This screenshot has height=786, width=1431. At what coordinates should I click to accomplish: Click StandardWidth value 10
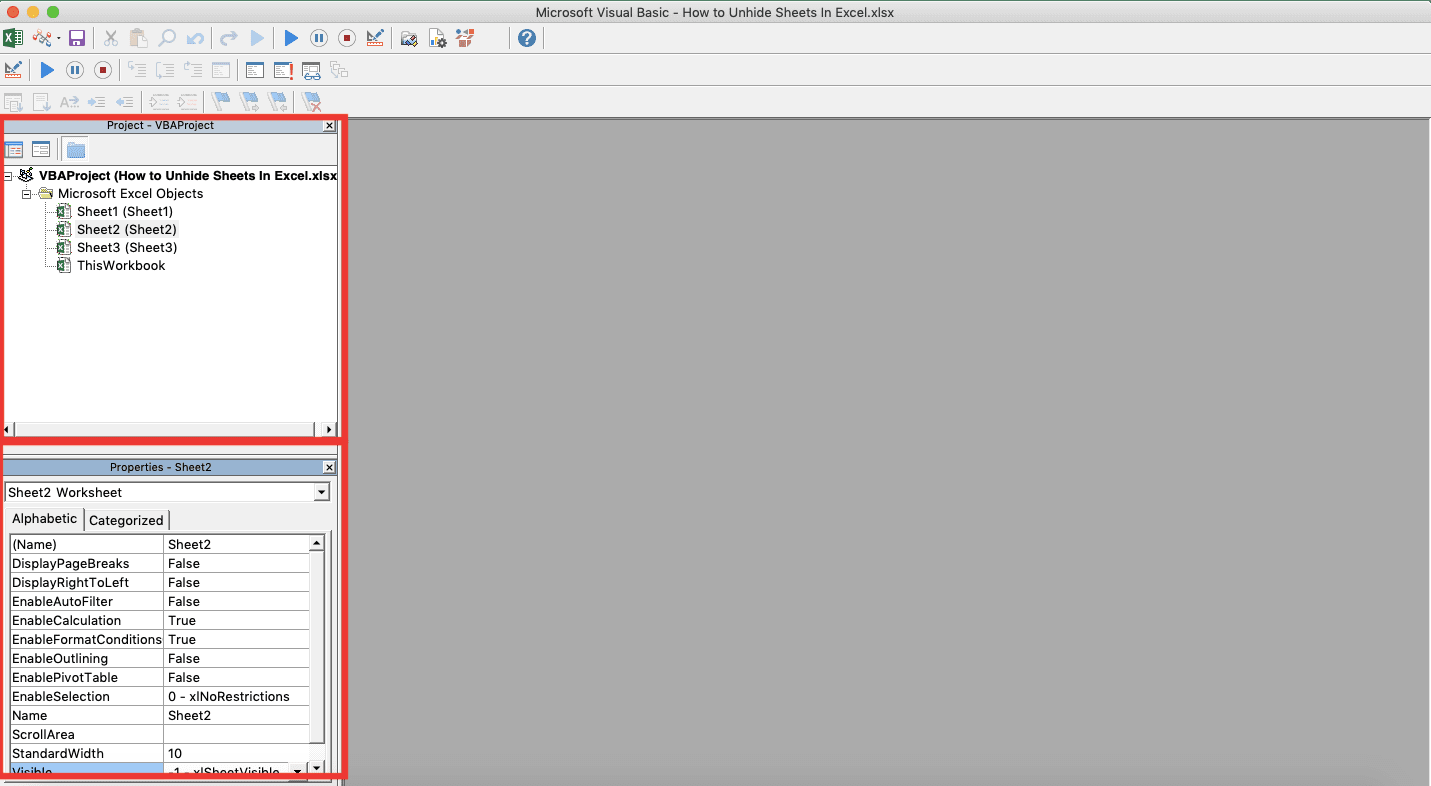pos(236,753)
